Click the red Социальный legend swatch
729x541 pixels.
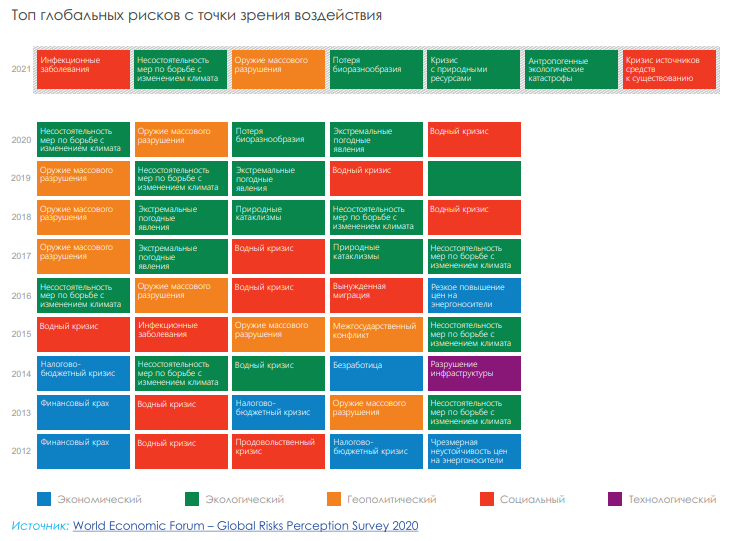487,499
